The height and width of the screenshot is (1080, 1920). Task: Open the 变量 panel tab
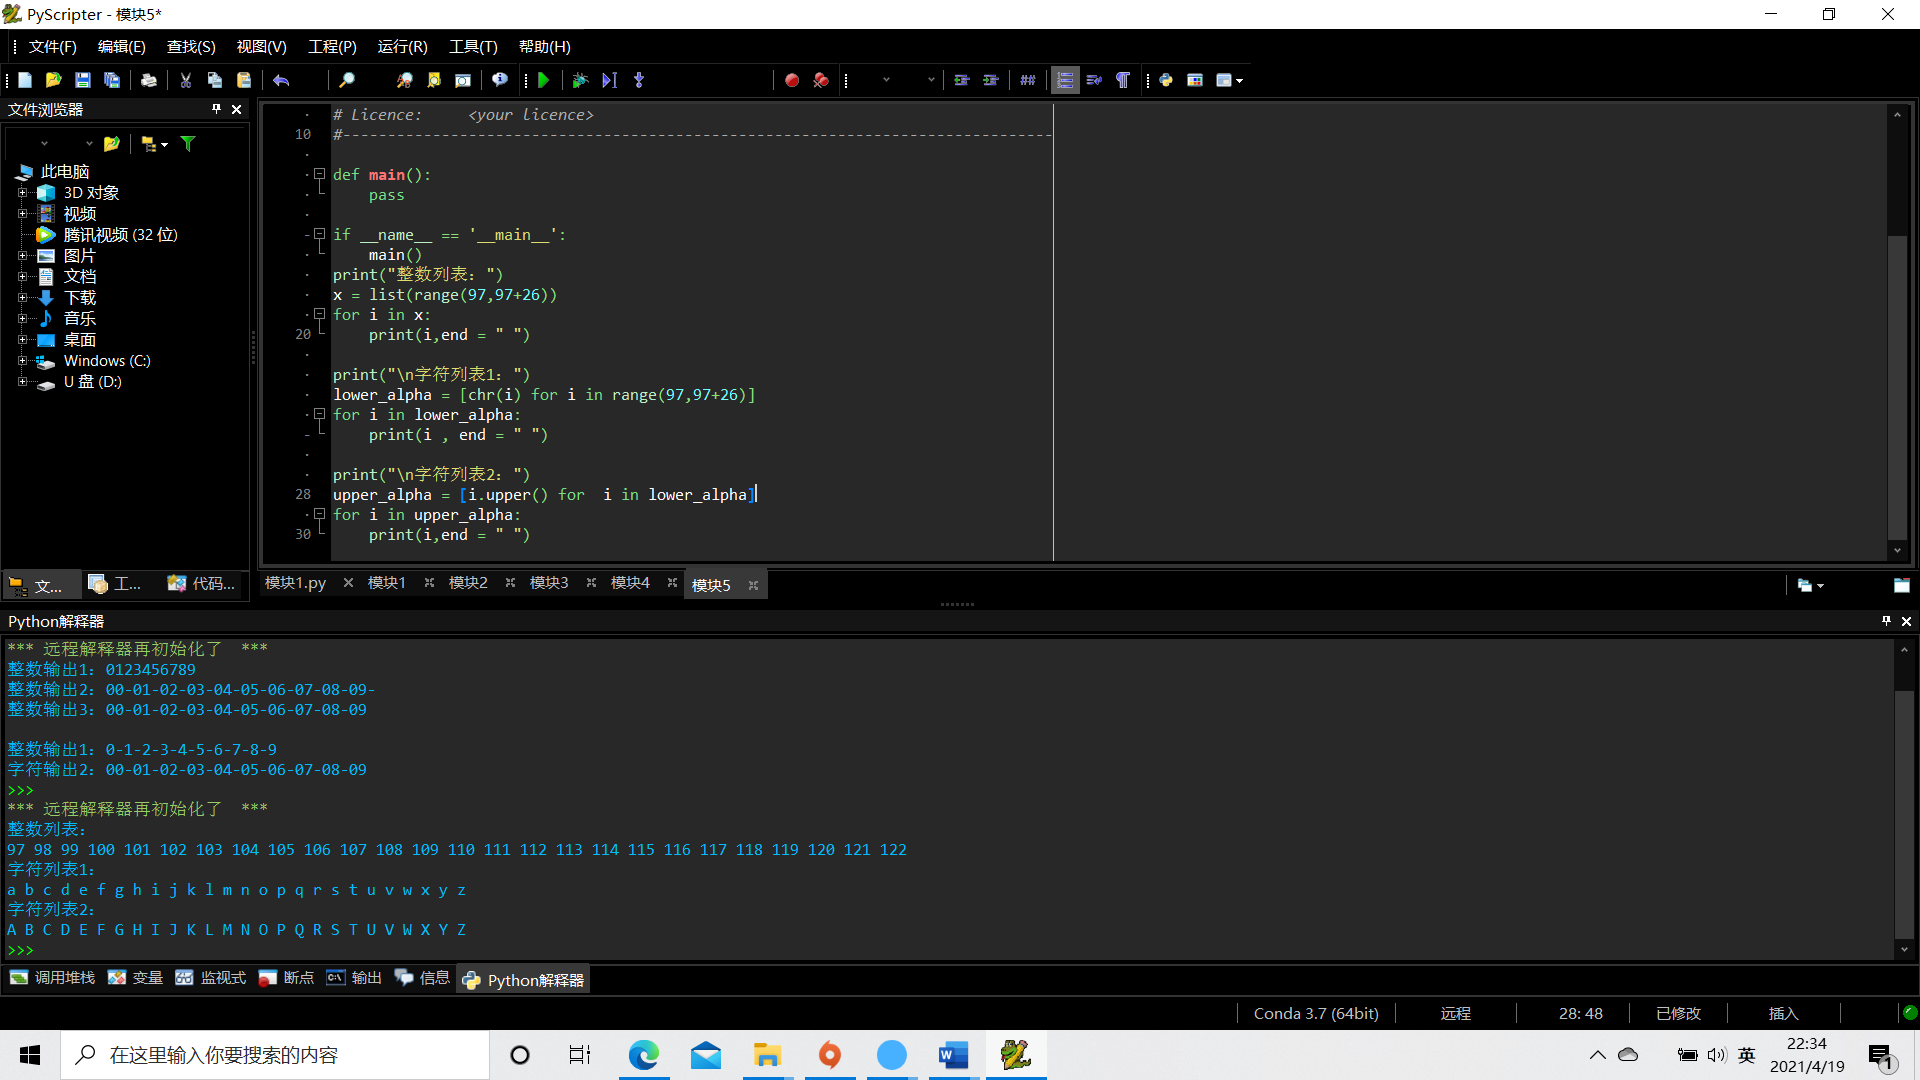136,978
